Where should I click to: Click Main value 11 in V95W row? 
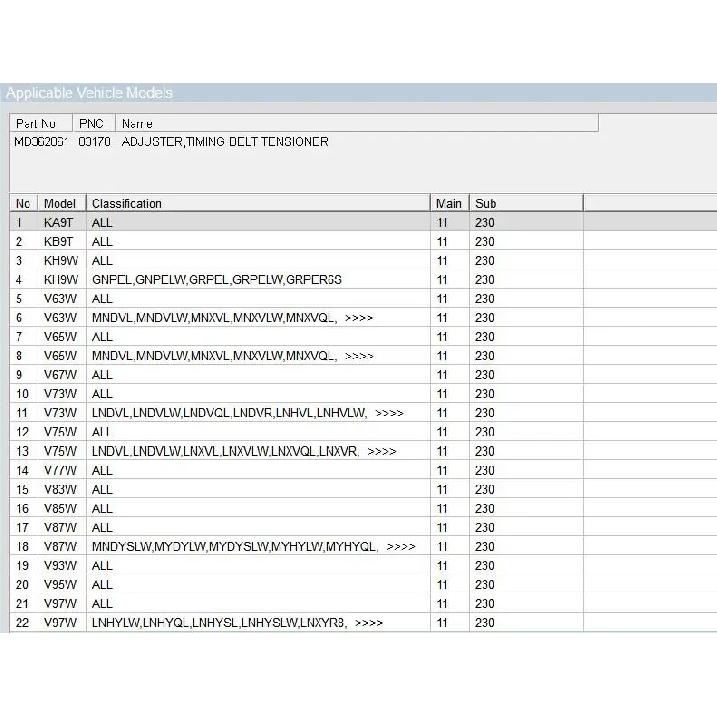point(442,585)
